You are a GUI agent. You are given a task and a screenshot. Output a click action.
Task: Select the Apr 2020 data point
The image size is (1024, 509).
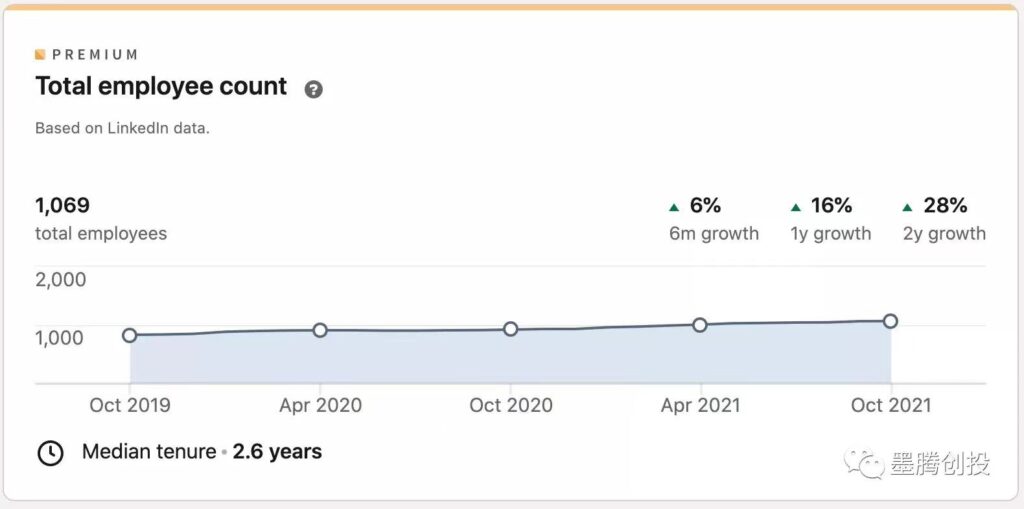point(320,330)
